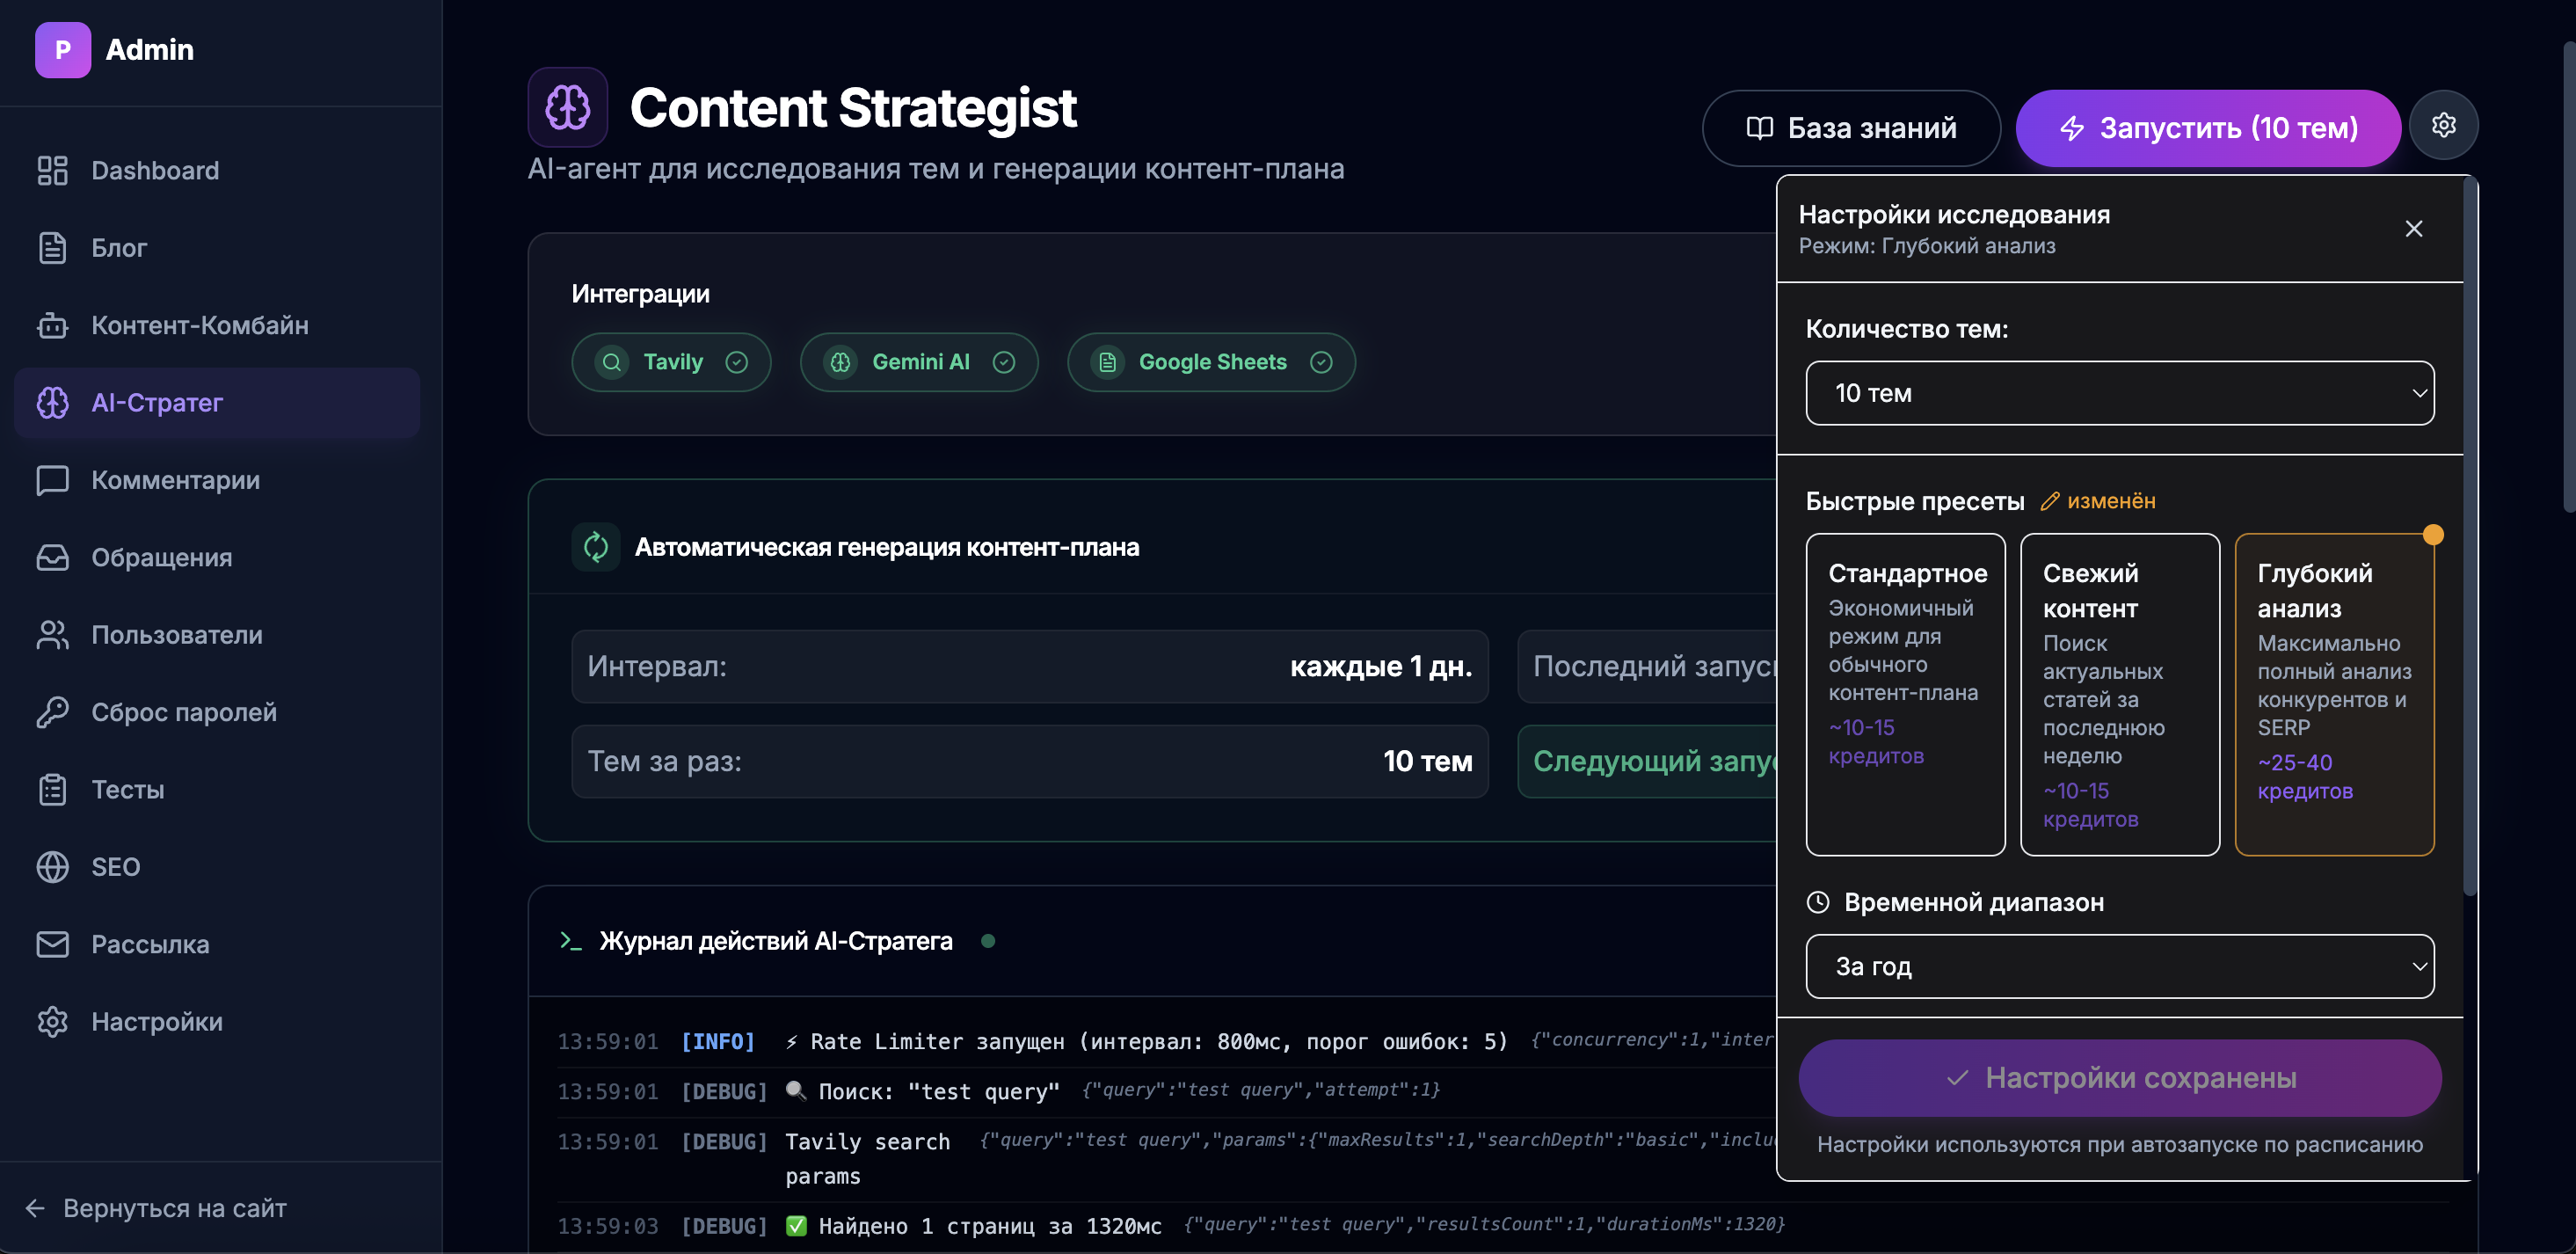Click the Google Sheets integration icon
The width and height of the screenshot is (2576, 1254).
point(1107,362)
